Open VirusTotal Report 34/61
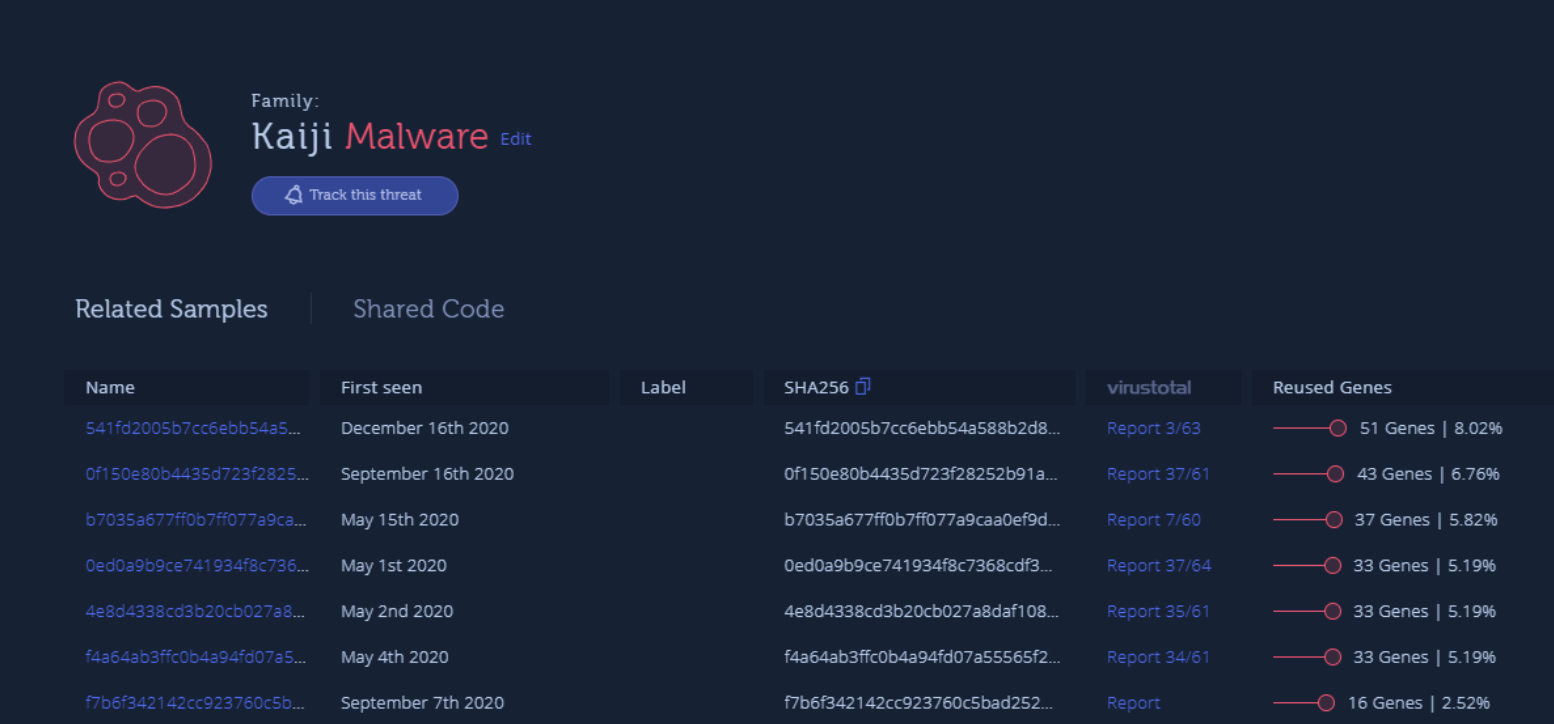 (1158, 658)
